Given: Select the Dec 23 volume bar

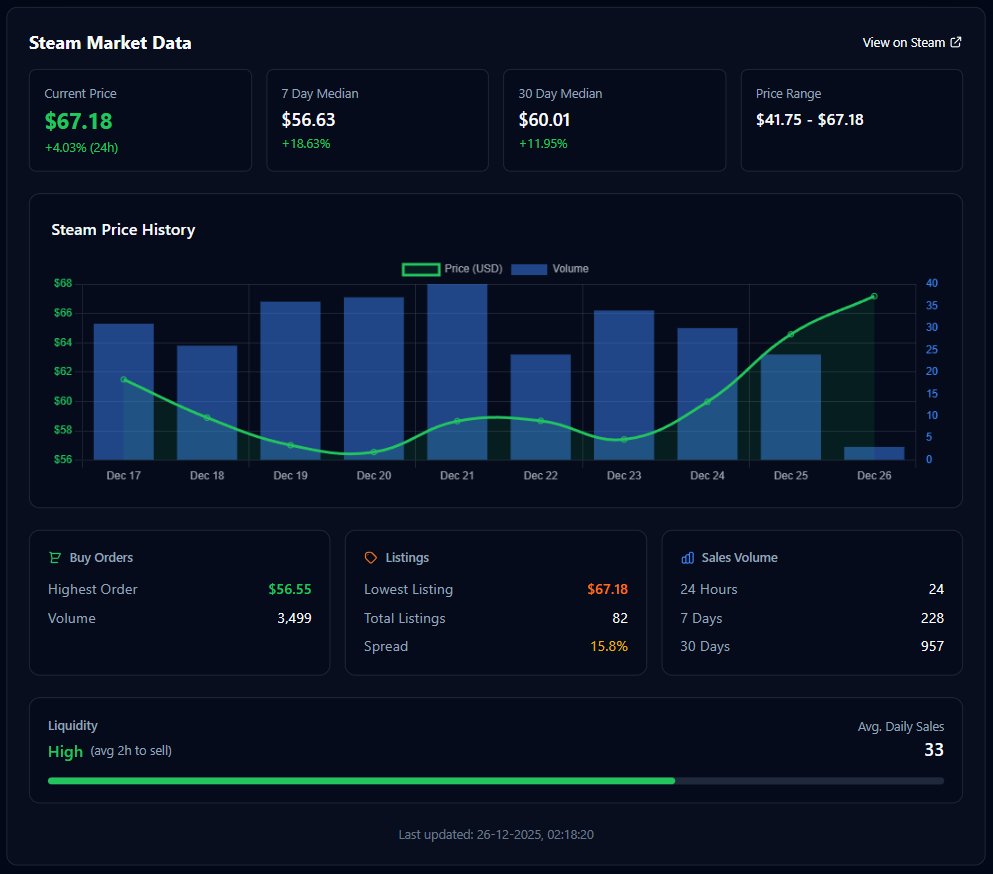Looking at the screenshot, I should coord(624,385).
